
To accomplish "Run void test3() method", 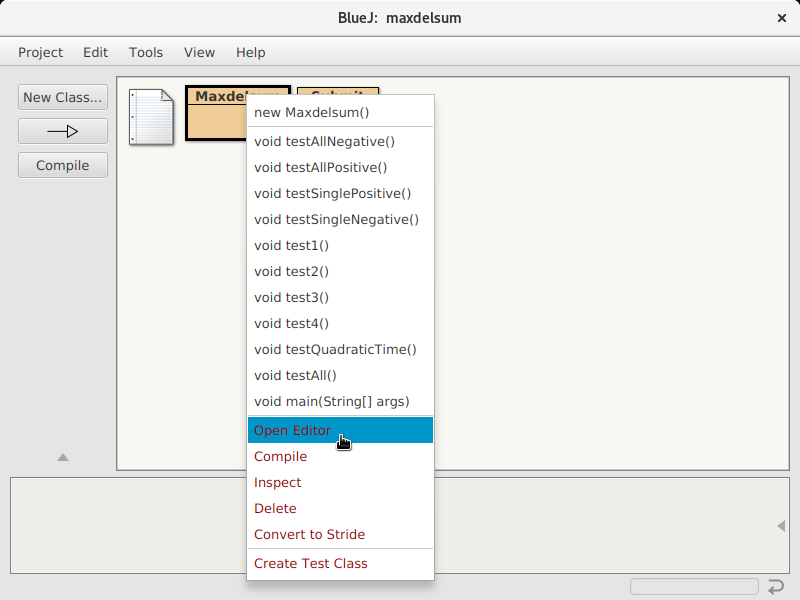I will point(340,297).
